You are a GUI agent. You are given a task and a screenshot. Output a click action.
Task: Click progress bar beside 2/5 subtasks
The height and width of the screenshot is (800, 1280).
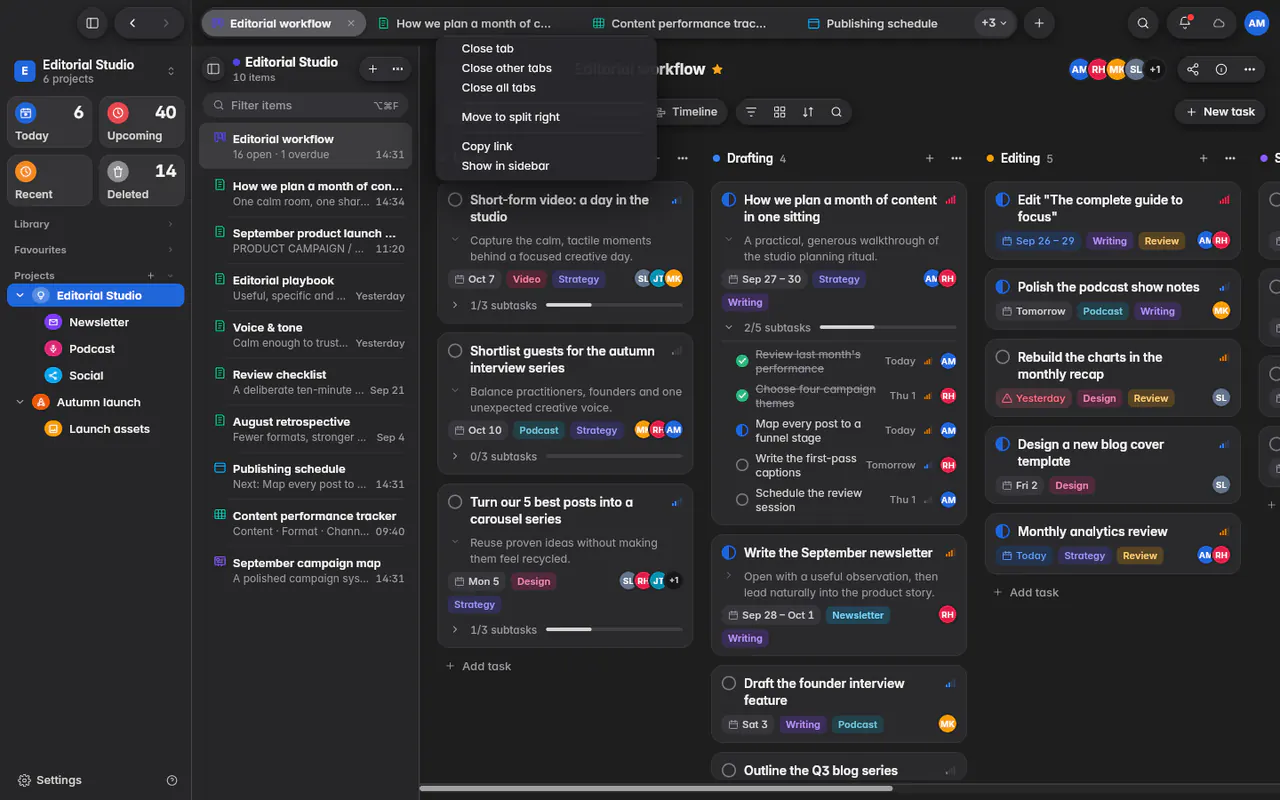click(x=888, y=327)
